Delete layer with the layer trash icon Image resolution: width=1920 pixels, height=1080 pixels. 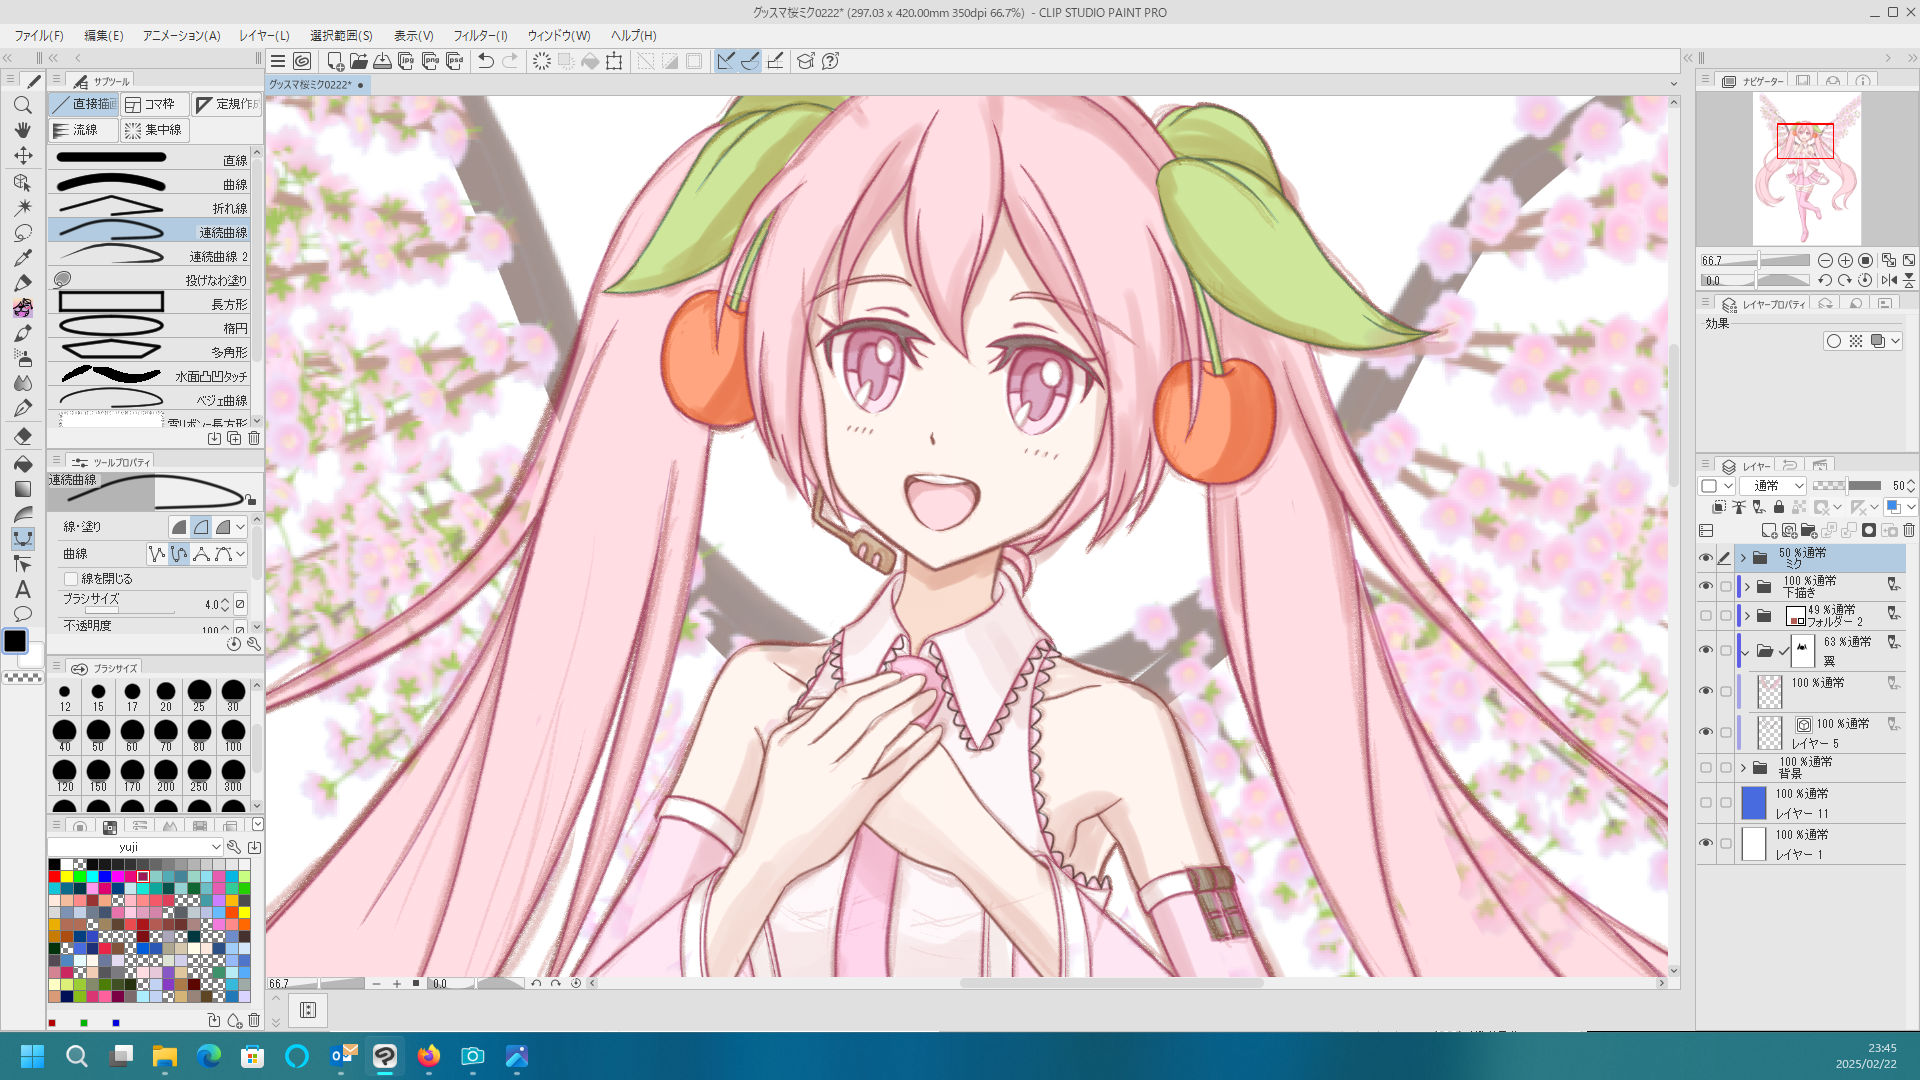(x=1909, y=530)
